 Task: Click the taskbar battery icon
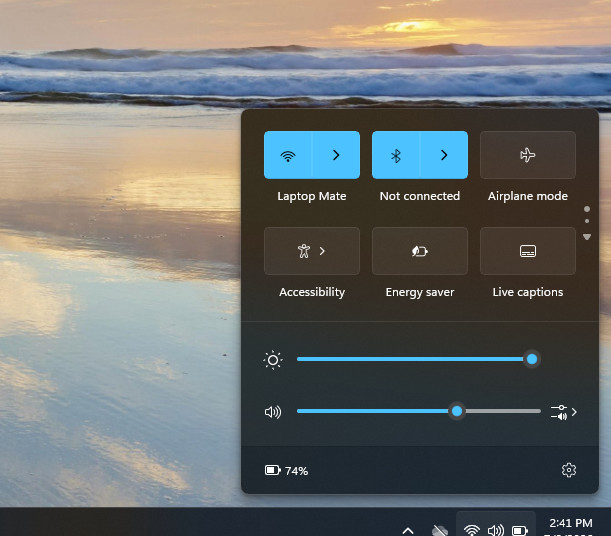520,531
